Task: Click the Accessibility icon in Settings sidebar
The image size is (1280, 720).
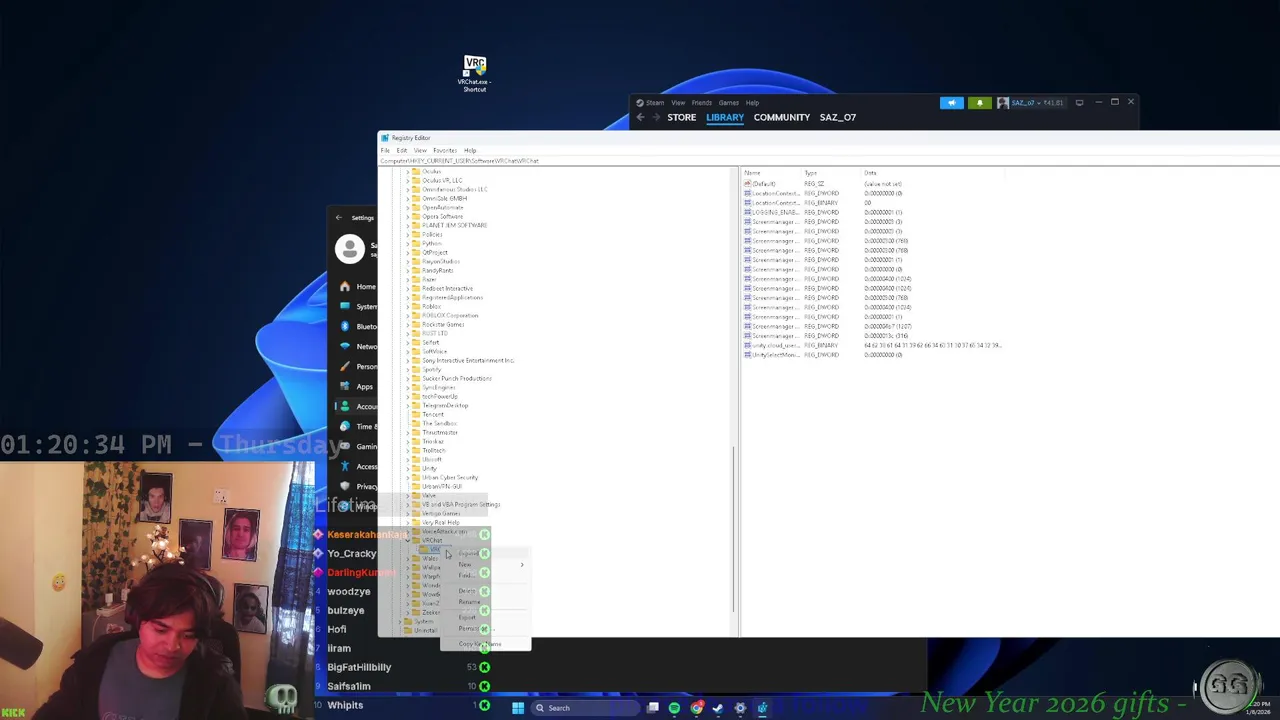Action: (345, 466)
